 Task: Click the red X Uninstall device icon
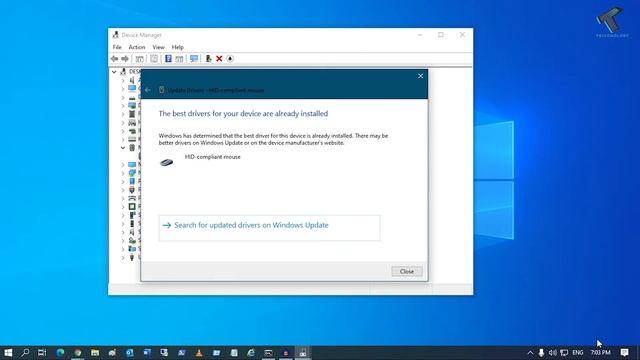click(x=219, y=59)
